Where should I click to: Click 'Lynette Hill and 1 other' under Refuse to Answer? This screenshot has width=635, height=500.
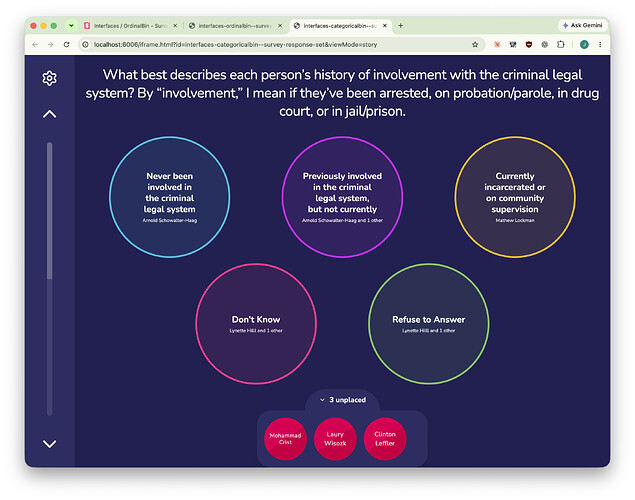(428, 330)
